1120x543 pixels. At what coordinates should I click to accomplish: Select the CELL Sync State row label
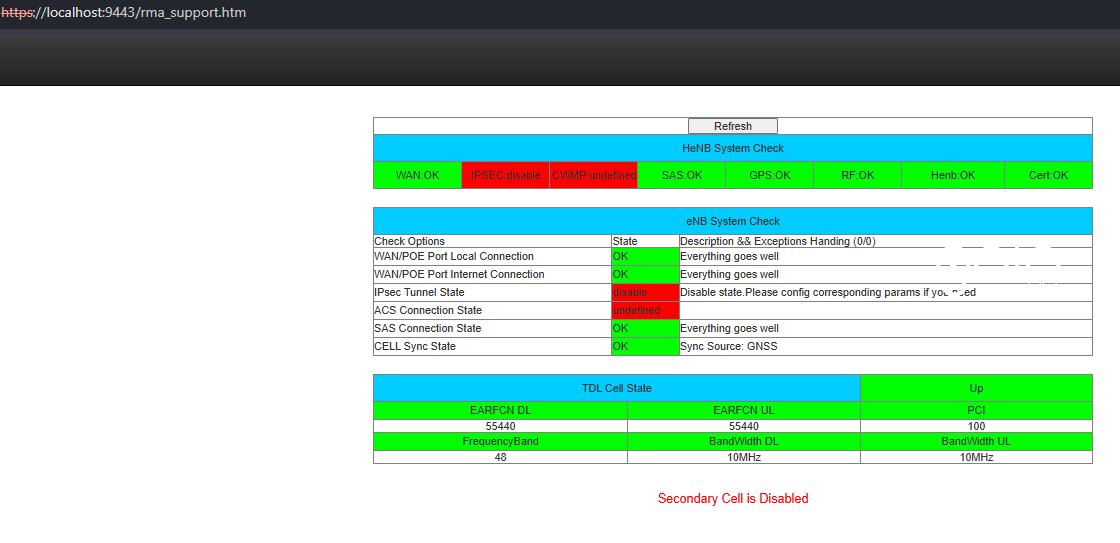415,346
